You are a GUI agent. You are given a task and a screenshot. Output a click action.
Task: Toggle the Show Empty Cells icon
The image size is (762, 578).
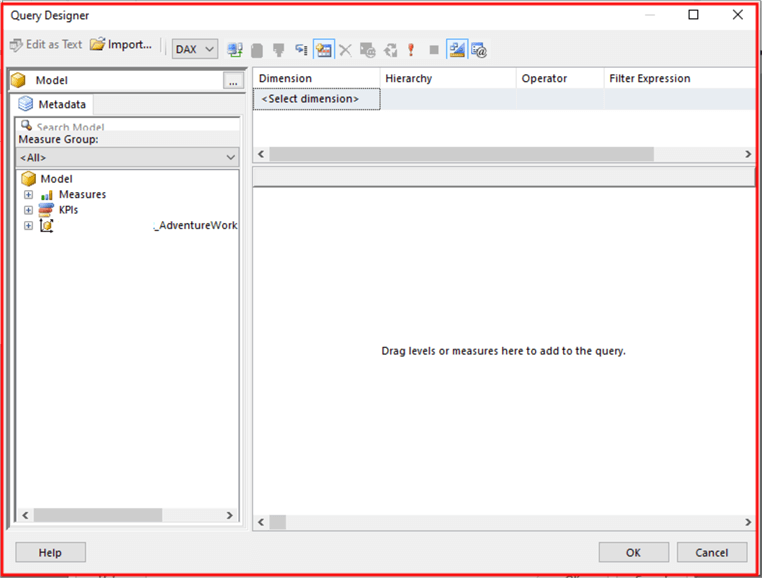point(279,50)
